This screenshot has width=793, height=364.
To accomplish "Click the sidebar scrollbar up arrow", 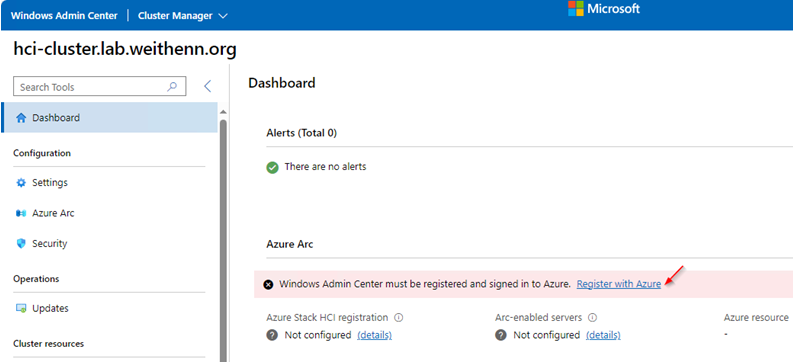I will point(223,112).
